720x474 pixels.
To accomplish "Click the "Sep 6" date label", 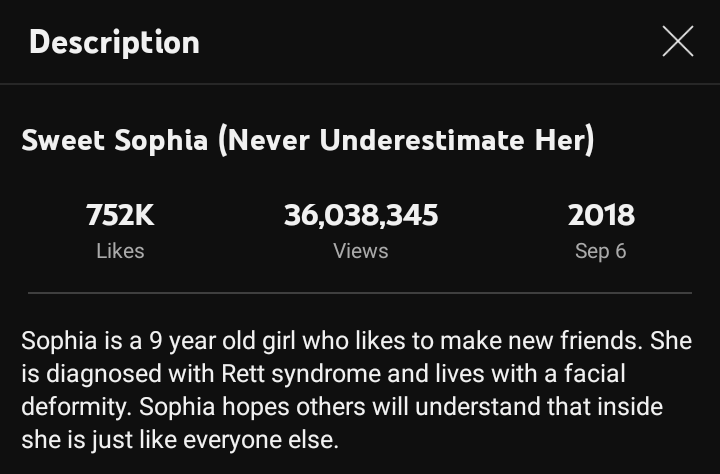I will coord(600,251).
